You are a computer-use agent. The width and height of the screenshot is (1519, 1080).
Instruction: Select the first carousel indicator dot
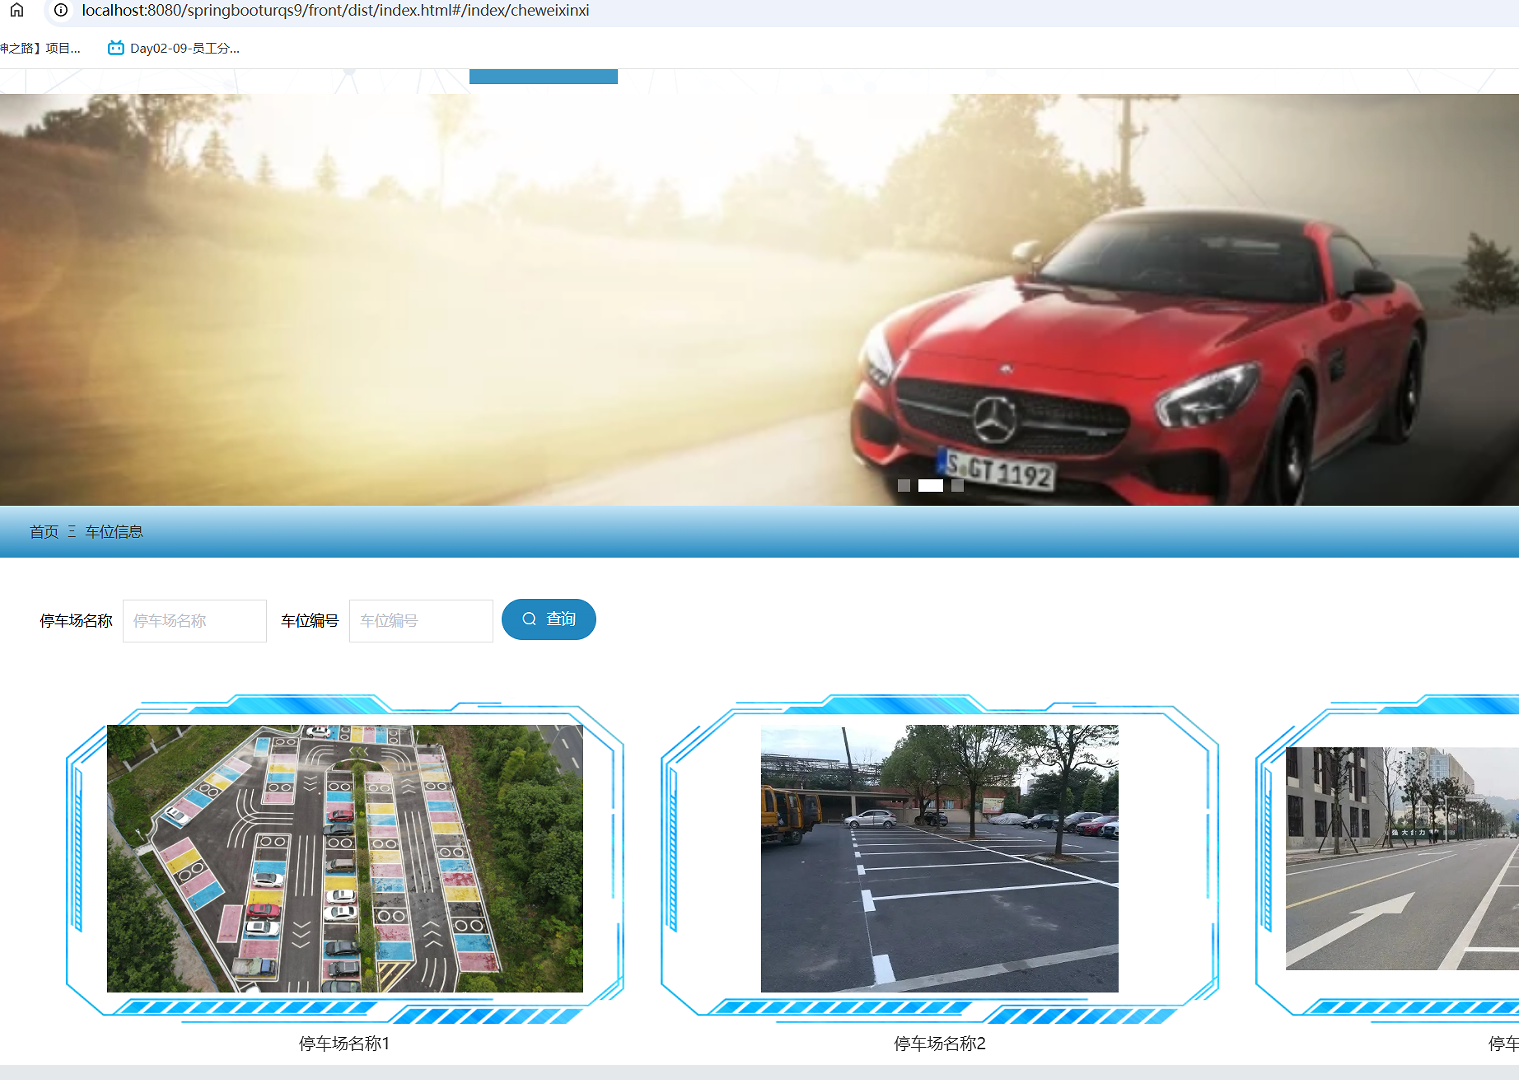pyautogui.click(x=904, y=486)
